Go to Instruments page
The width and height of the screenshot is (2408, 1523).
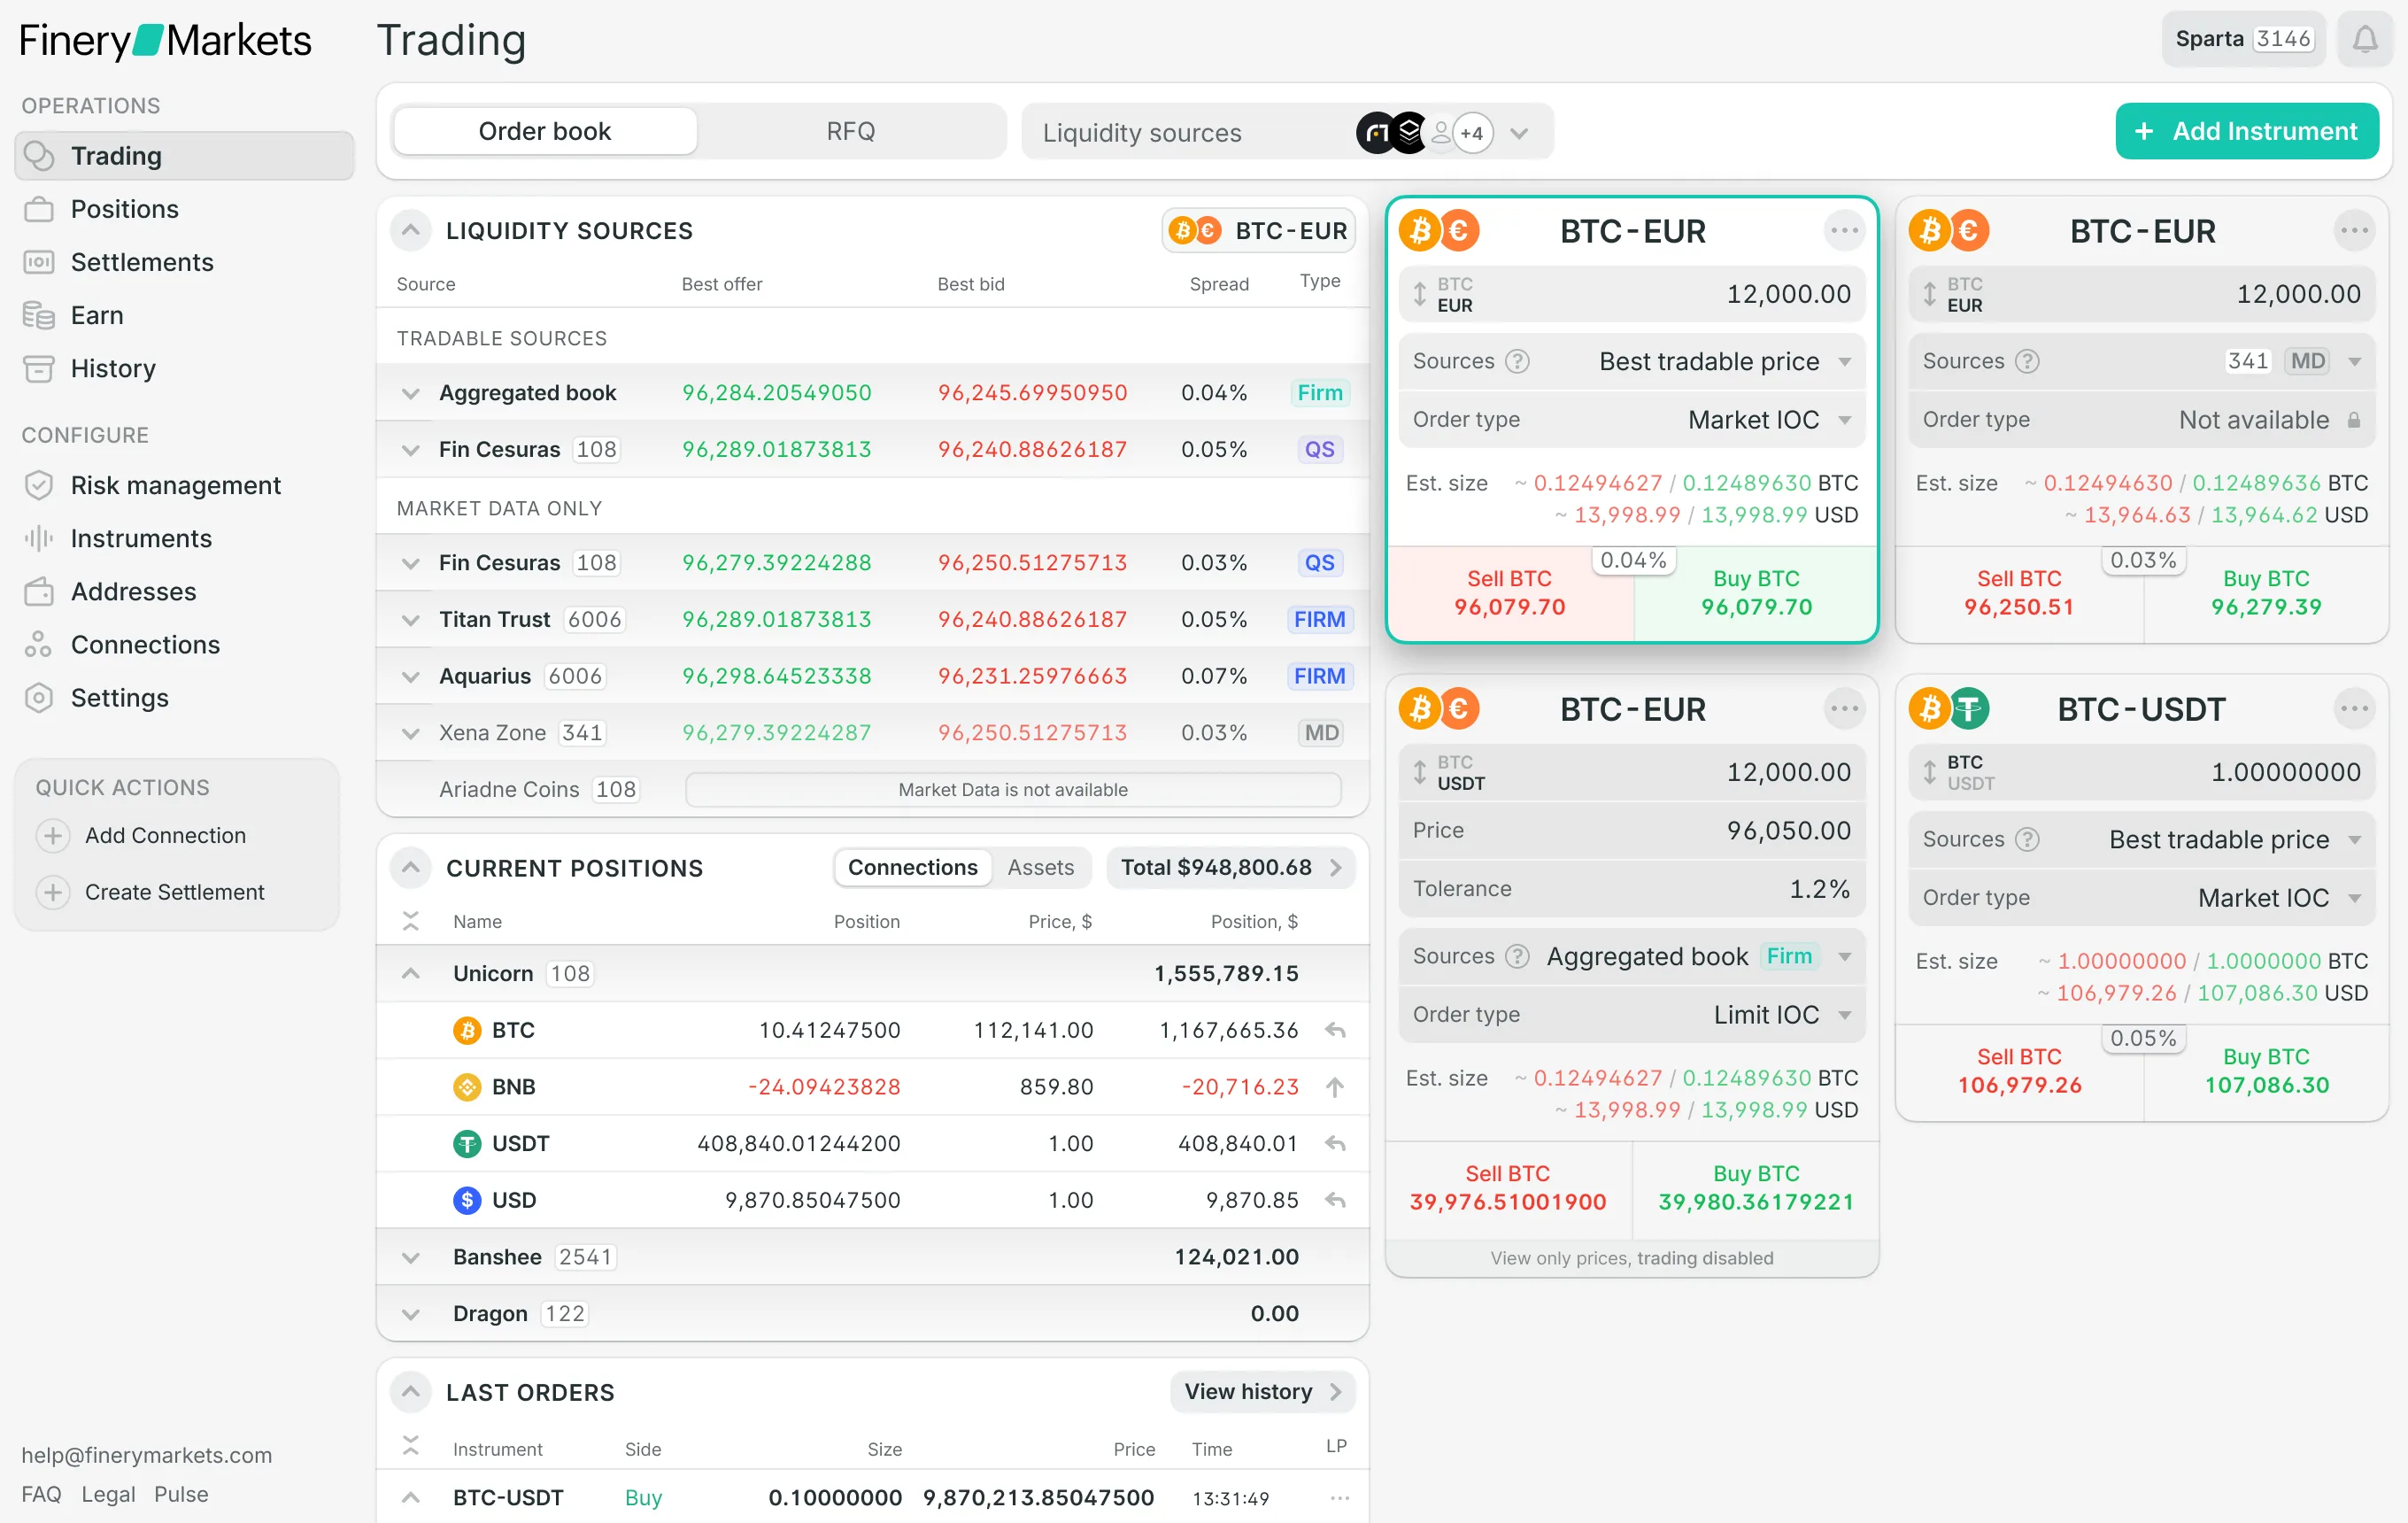pos(141,538)
